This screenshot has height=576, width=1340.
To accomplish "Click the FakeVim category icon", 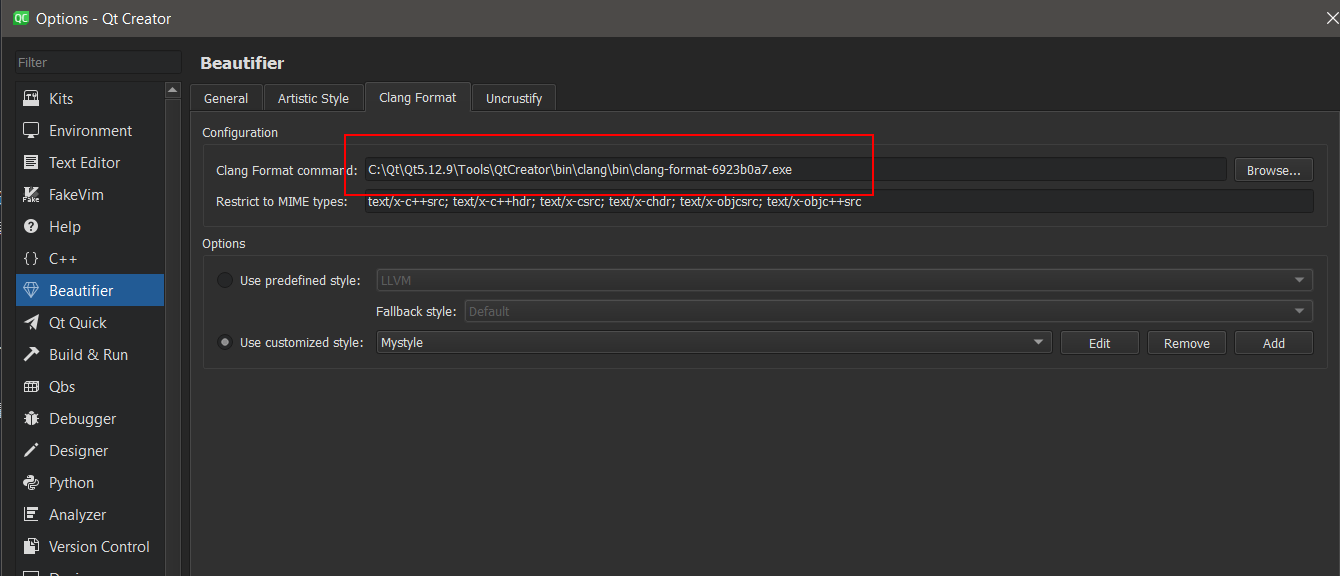I will [x=31, y=195].
